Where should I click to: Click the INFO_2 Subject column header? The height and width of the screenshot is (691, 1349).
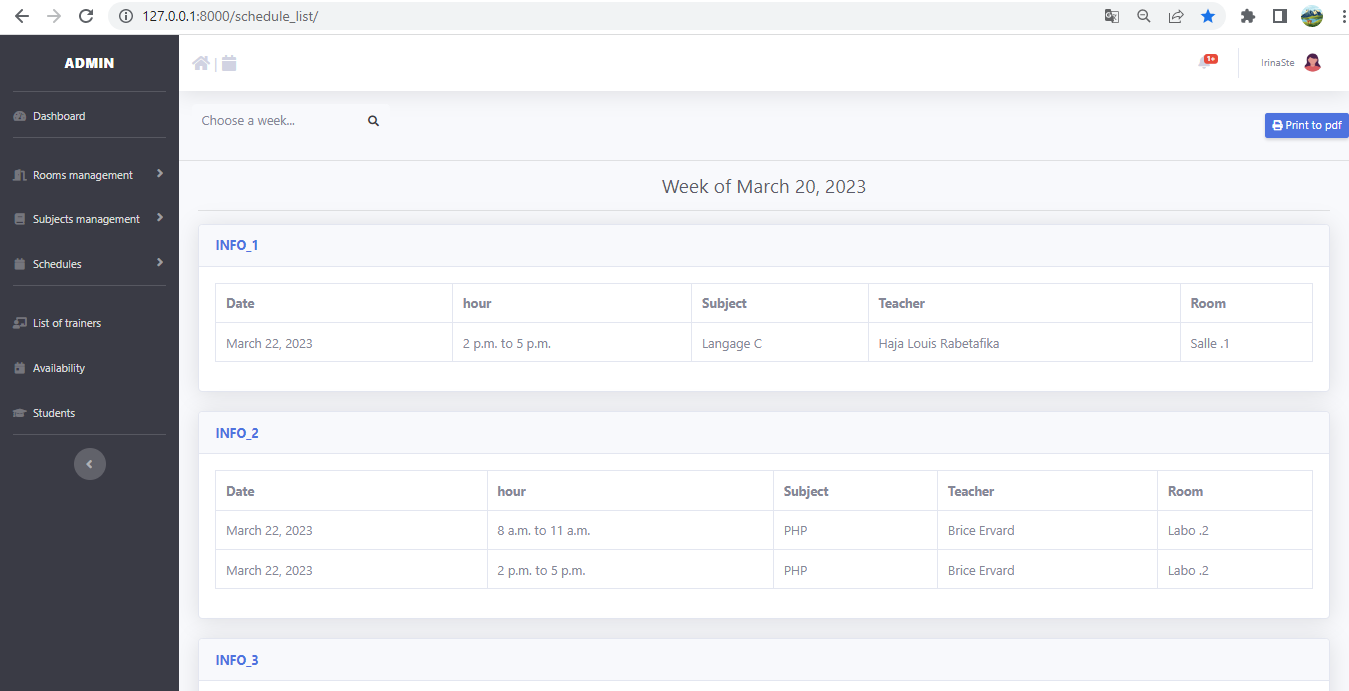(855, 491)
